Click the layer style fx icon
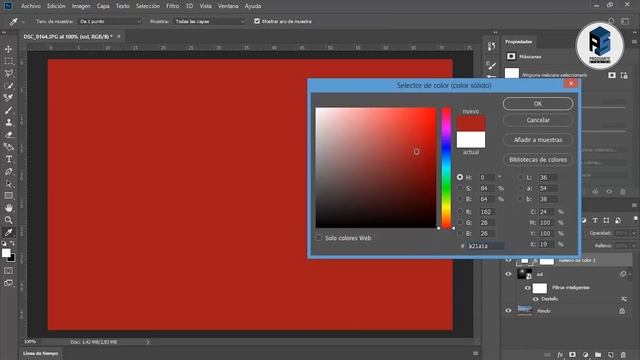Viewport: 640px width, 360px height. point(560,355)
